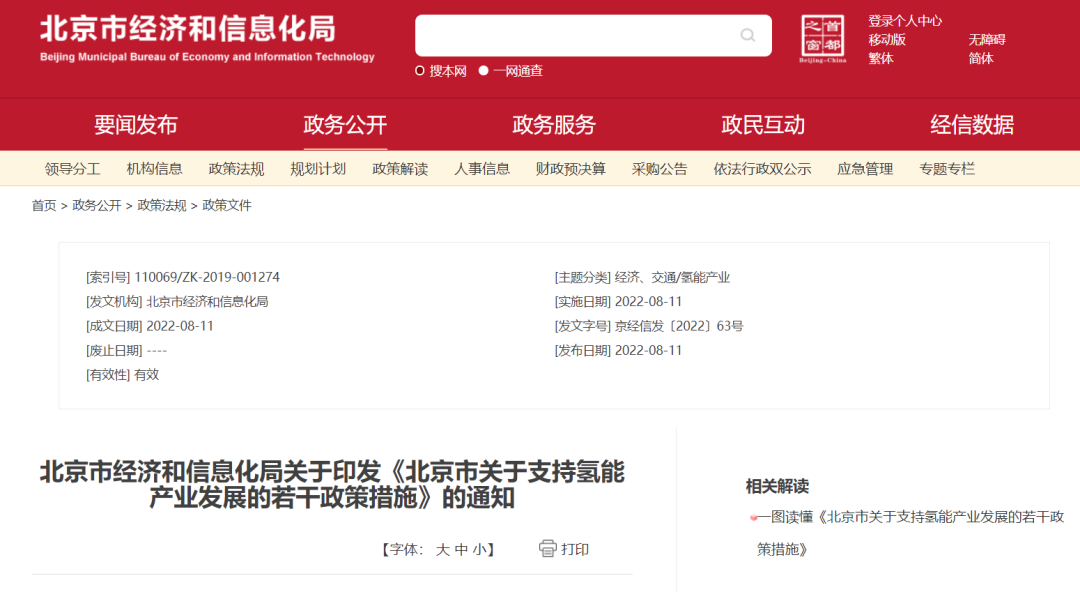
Task: Click 政策法规 in the breadcrumb
Action: (162, 205)
